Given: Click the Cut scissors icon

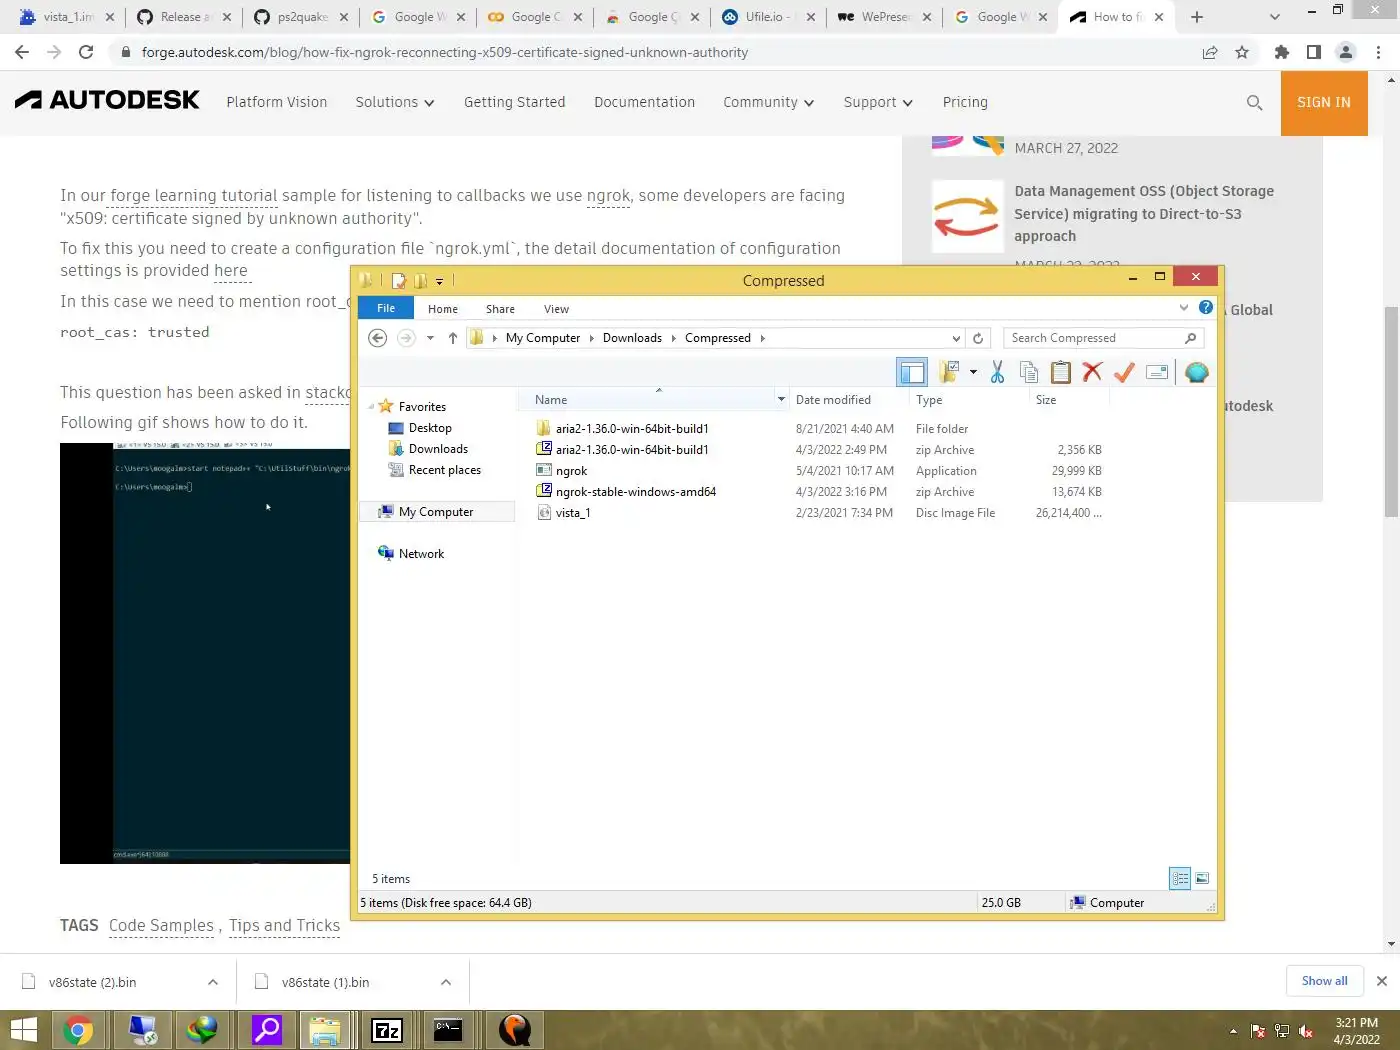Looking at the screenshot, I should tap(997, 373).
